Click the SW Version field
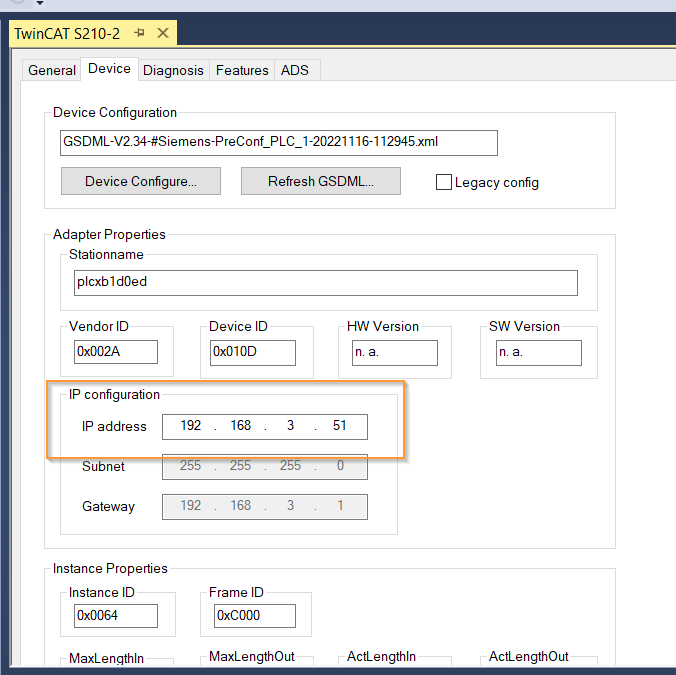This screenshot has height=675, width=676. tap(539, 353)
